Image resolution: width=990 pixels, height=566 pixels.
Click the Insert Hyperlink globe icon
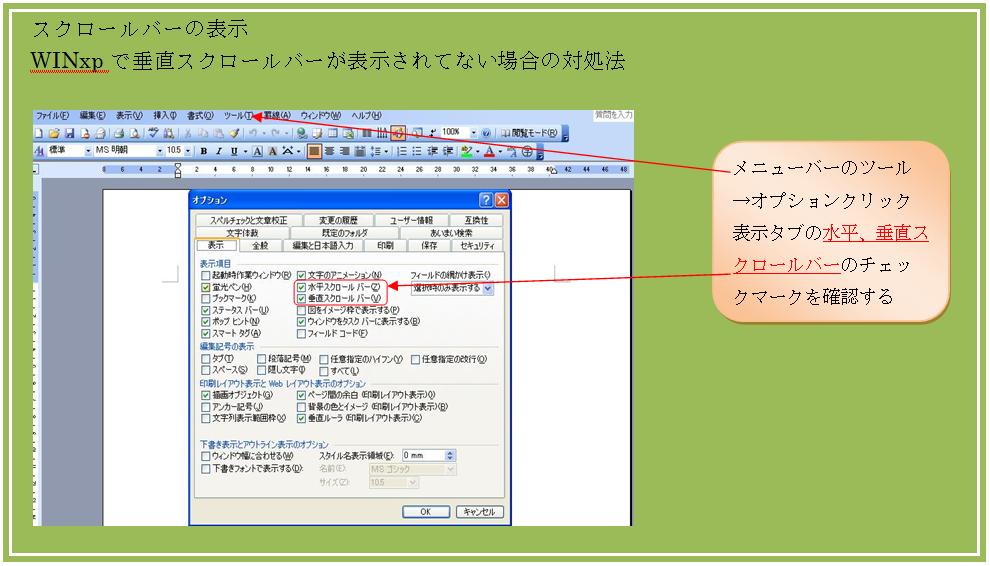click(302, 133)
